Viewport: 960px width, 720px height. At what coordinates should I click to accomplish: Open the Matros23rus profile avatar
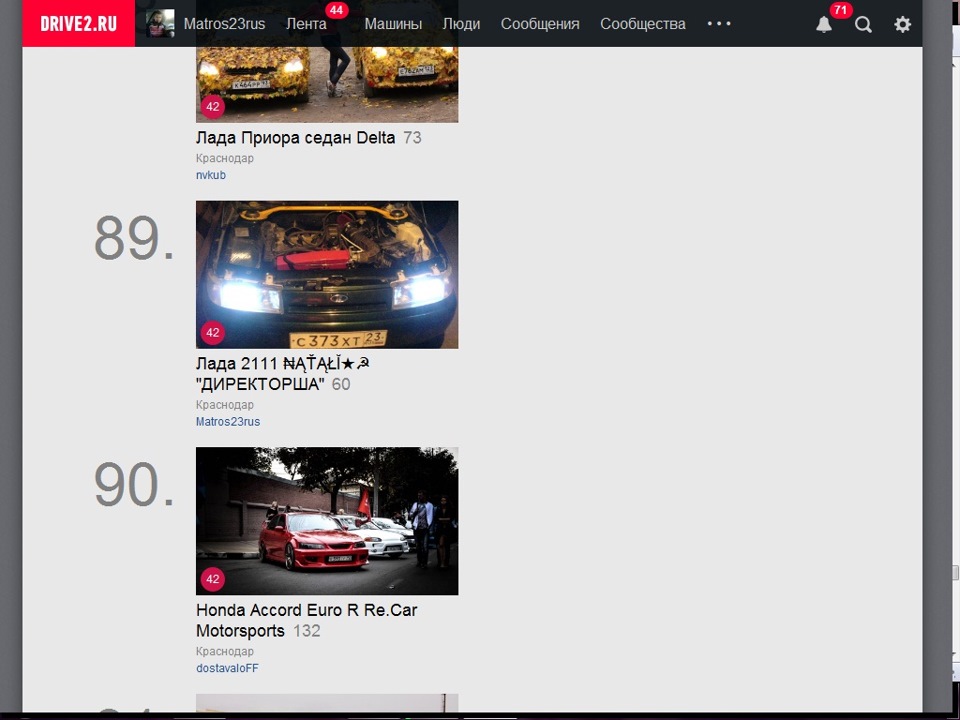[160, 23]
